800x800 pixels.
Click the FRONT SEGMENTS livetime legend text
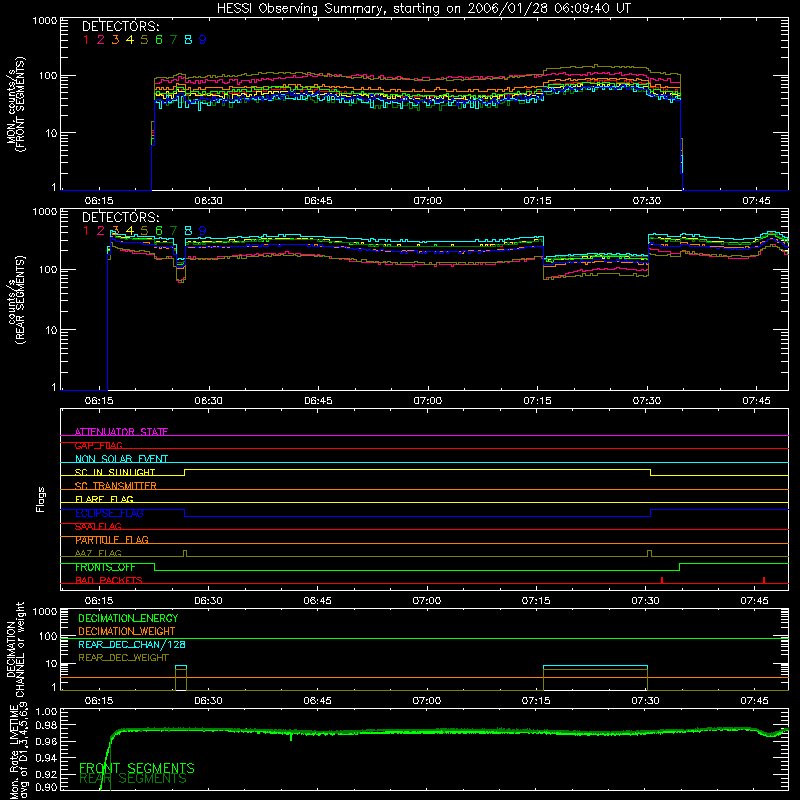[x=137, y=768]
